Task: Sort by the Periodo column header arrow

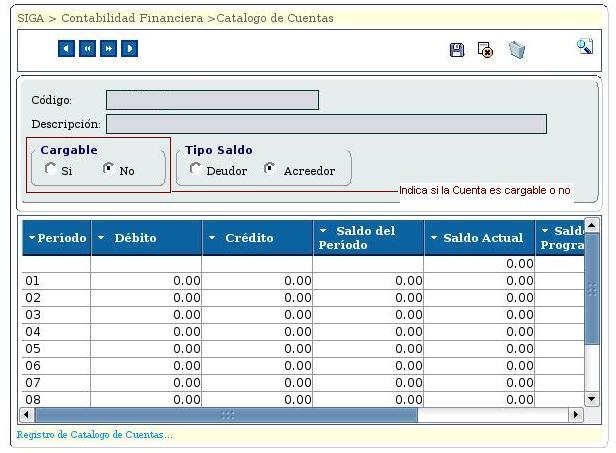Action: coord(31,238)
